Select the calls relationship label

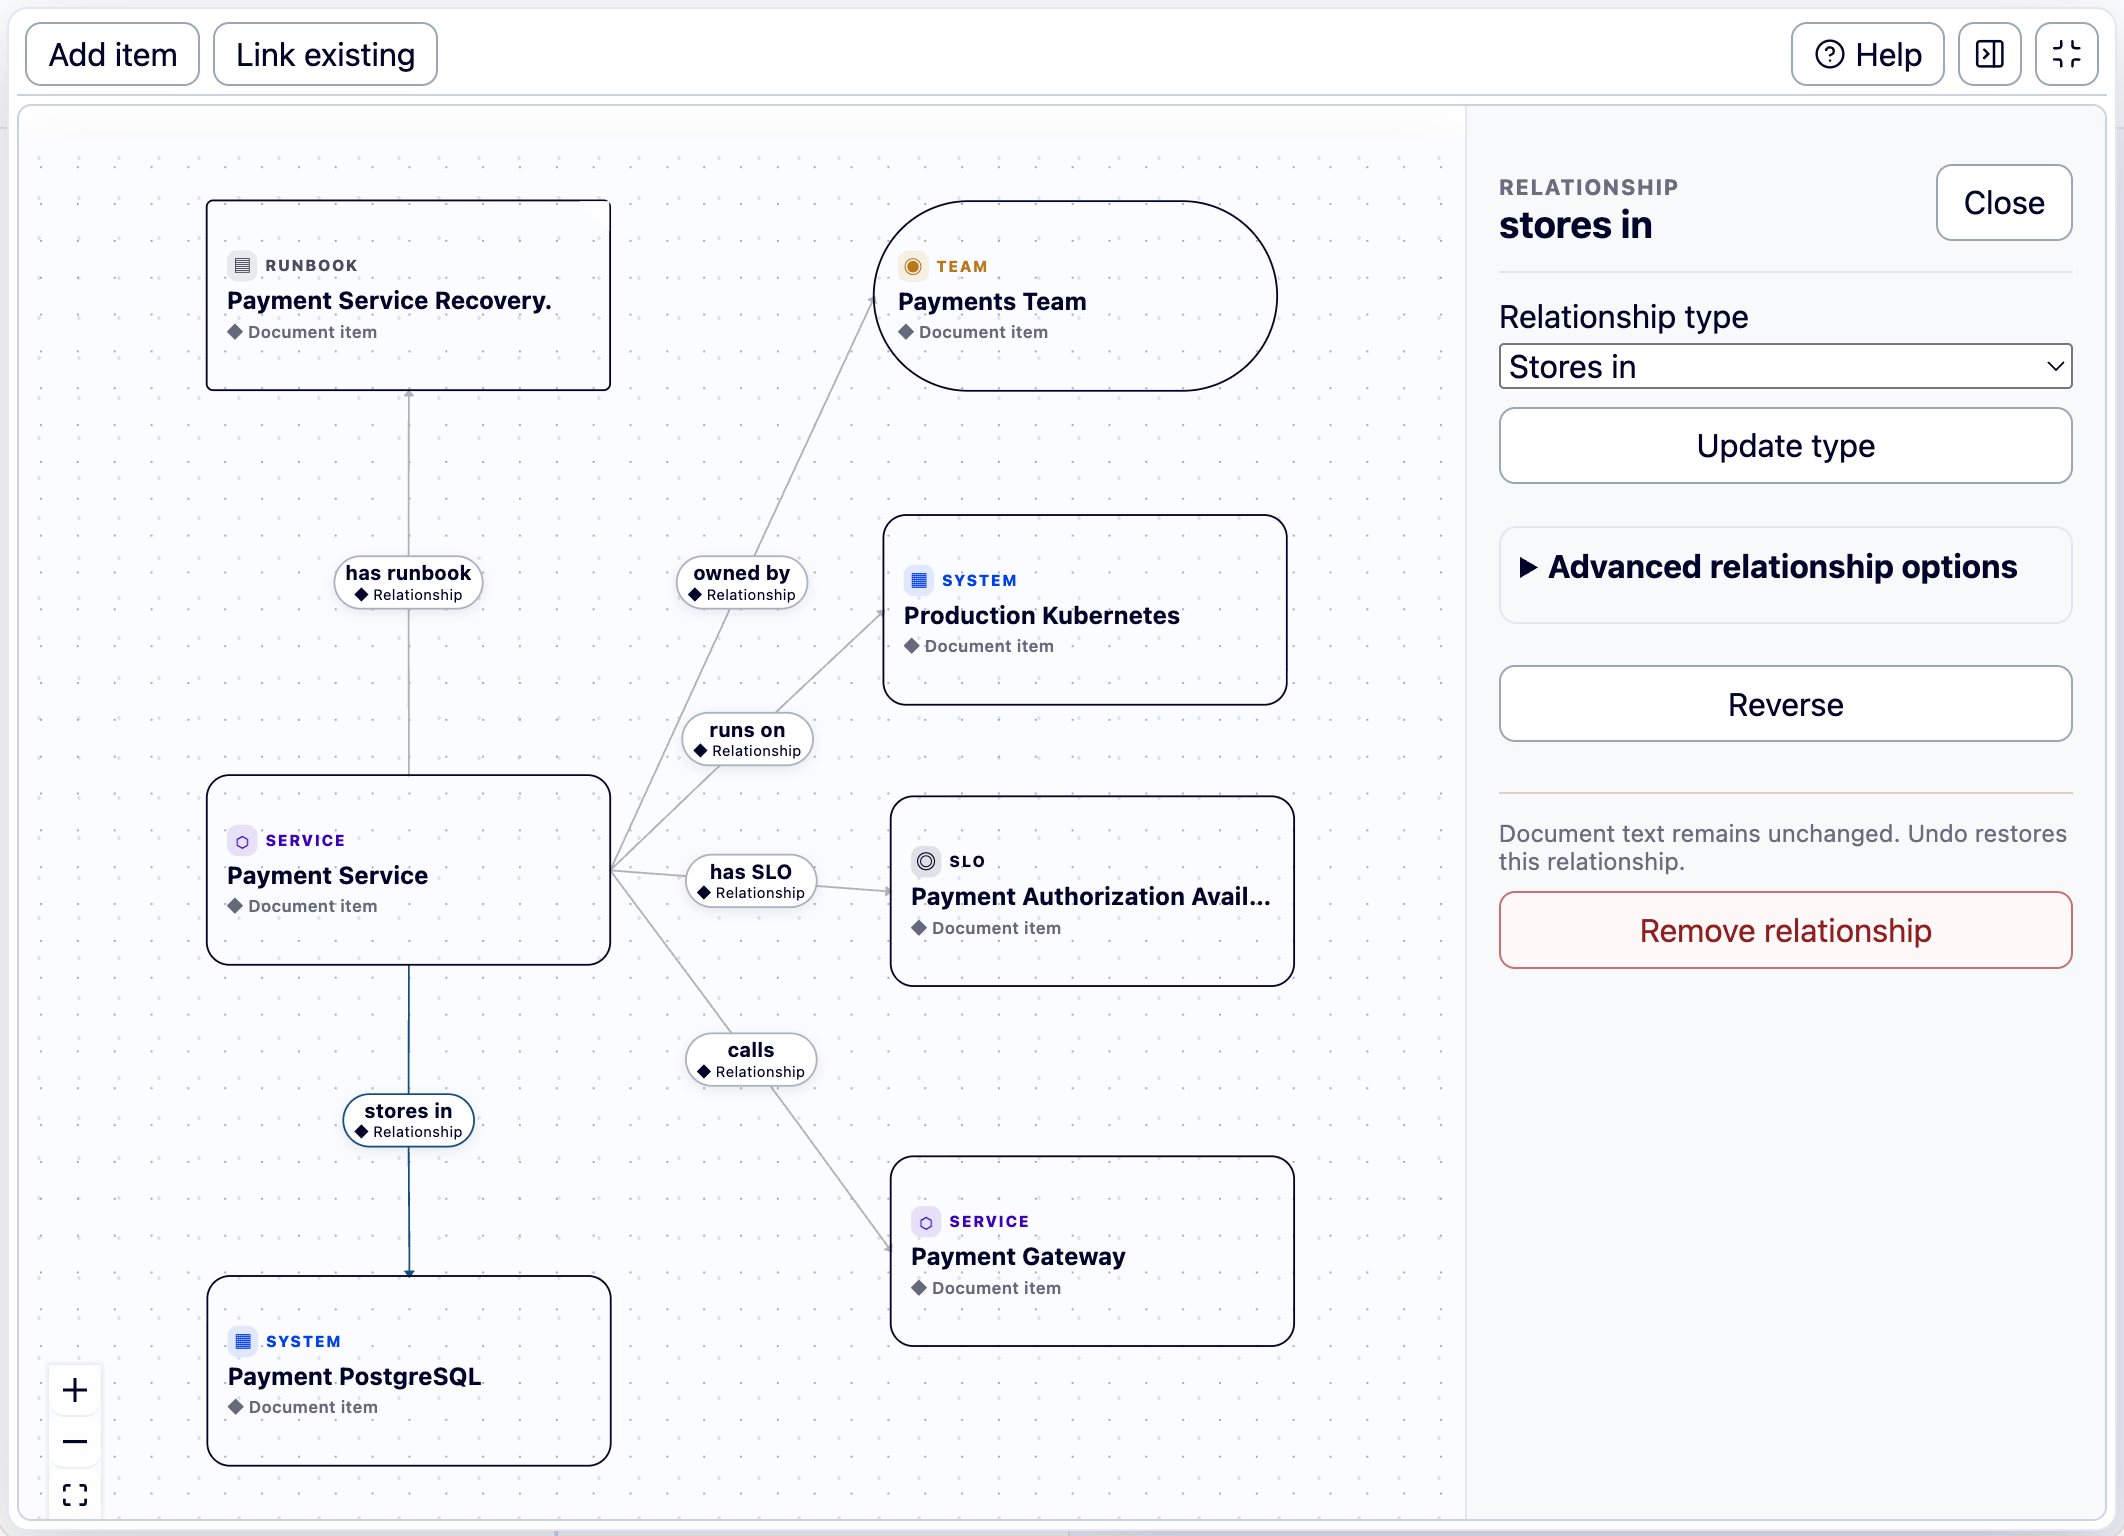click(x=751, y=1060)
